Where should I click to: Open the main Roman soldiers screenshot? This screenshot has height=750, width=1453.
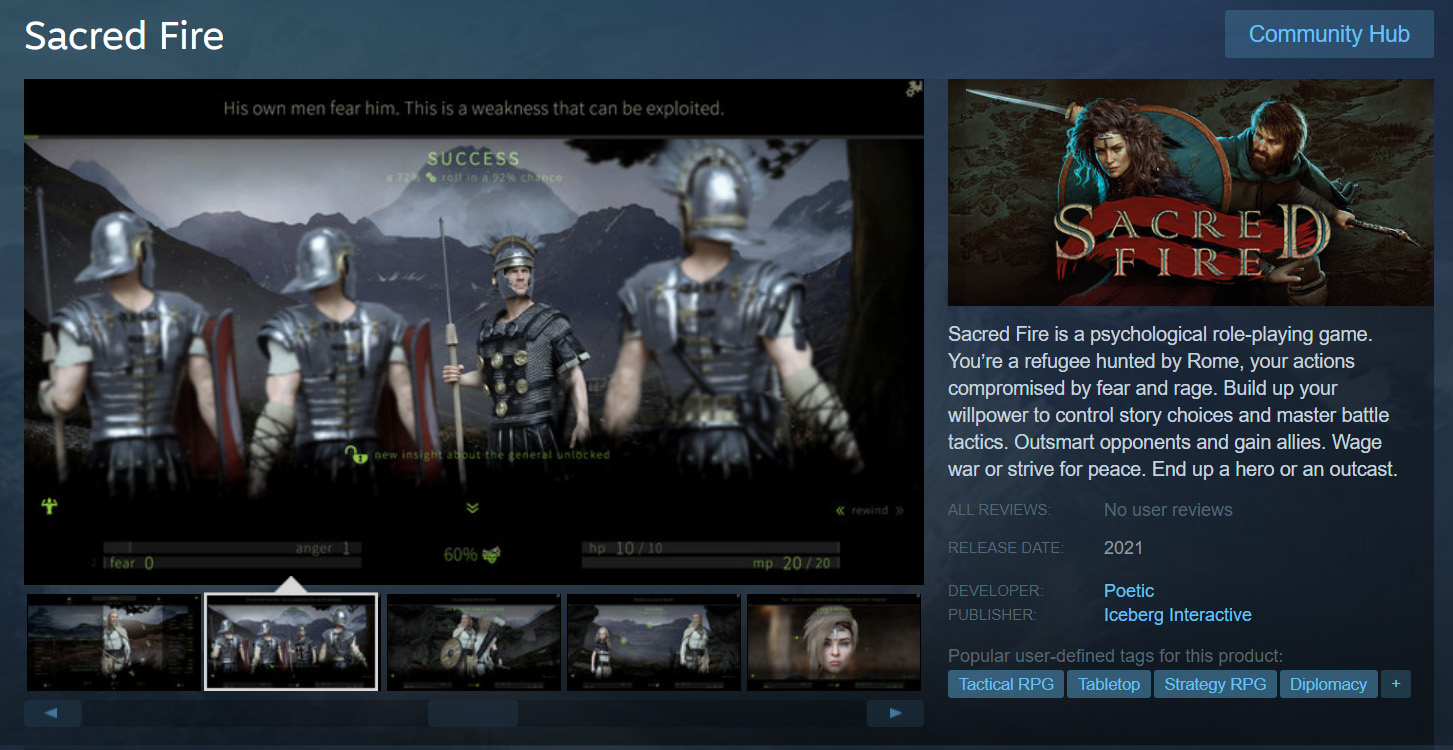click(474, 332)
